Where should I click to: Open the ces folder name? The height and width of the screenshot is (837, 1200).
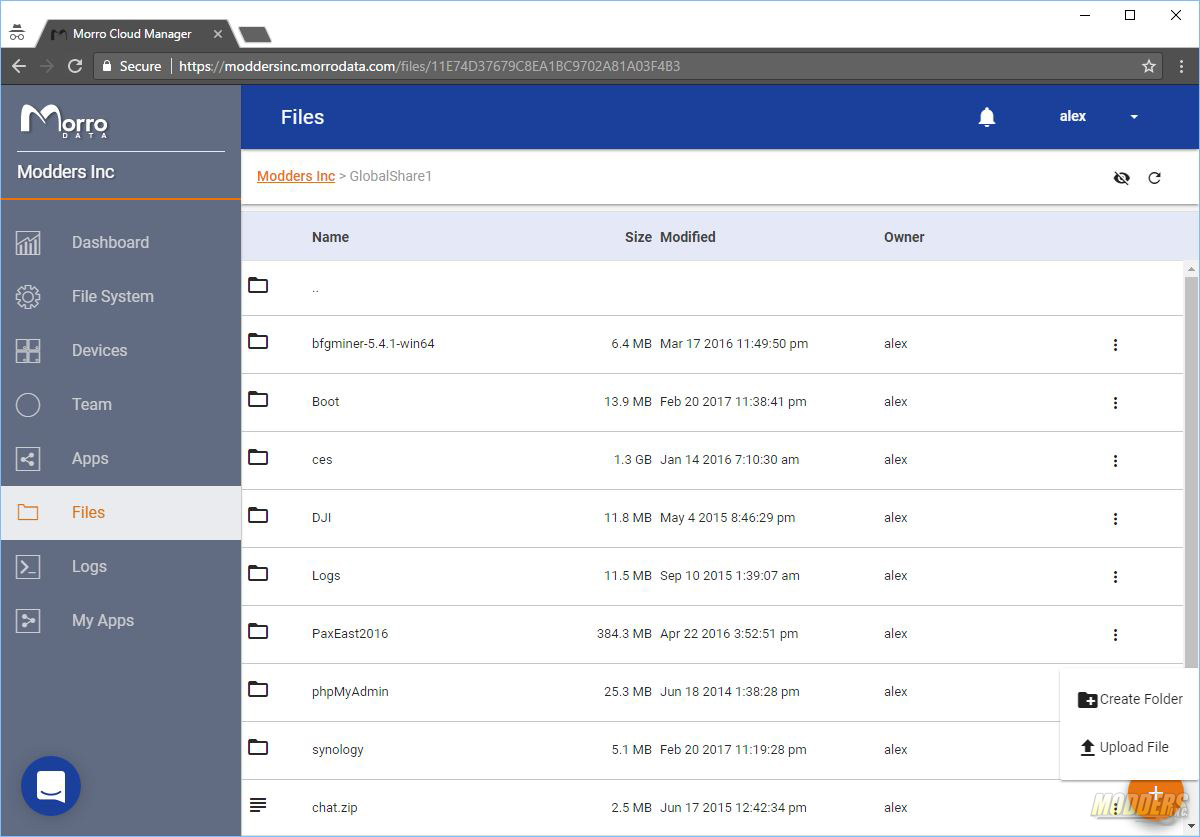(x=322, y=460)
